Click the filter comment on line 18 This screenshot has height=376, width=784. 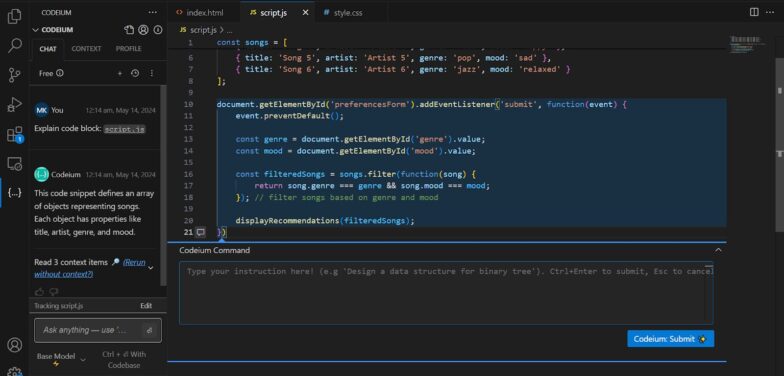pyautogui.click(x=346, y=198)
